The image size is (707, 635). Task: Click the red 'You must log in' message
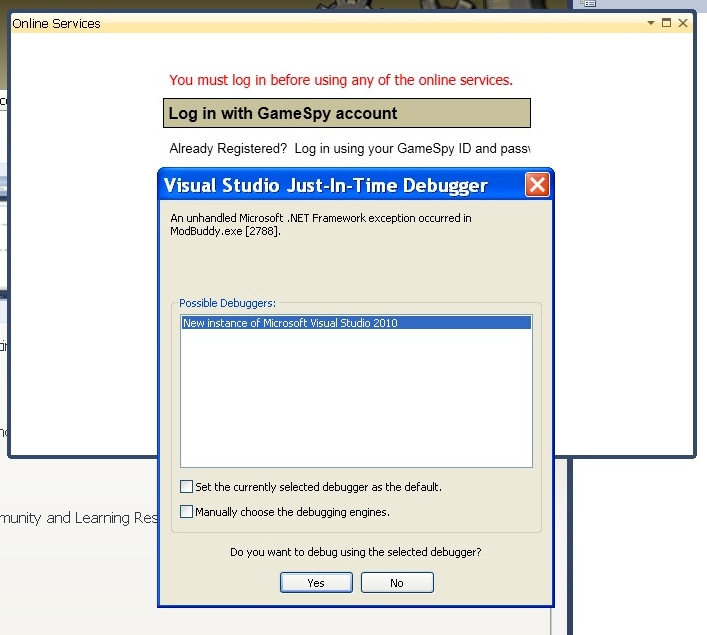point(341,80)
